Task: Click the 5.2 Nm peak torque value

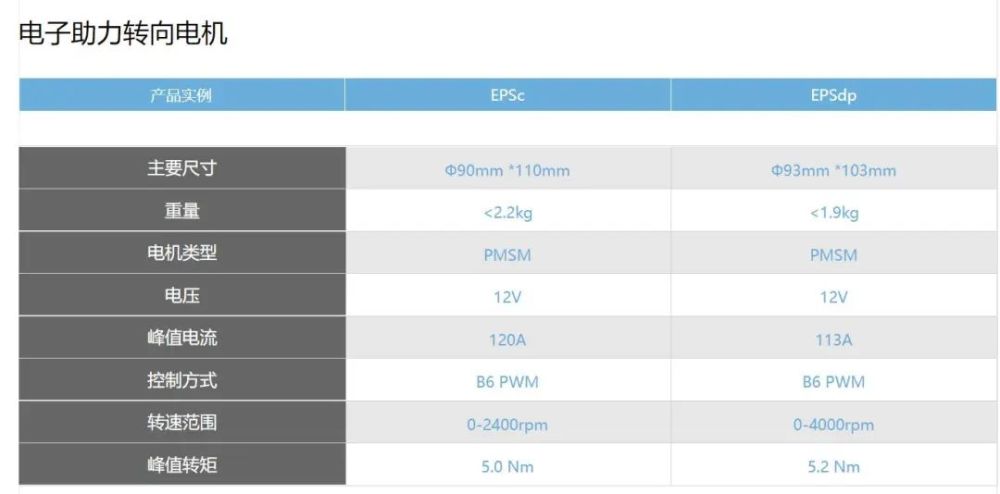Action: 834,467
